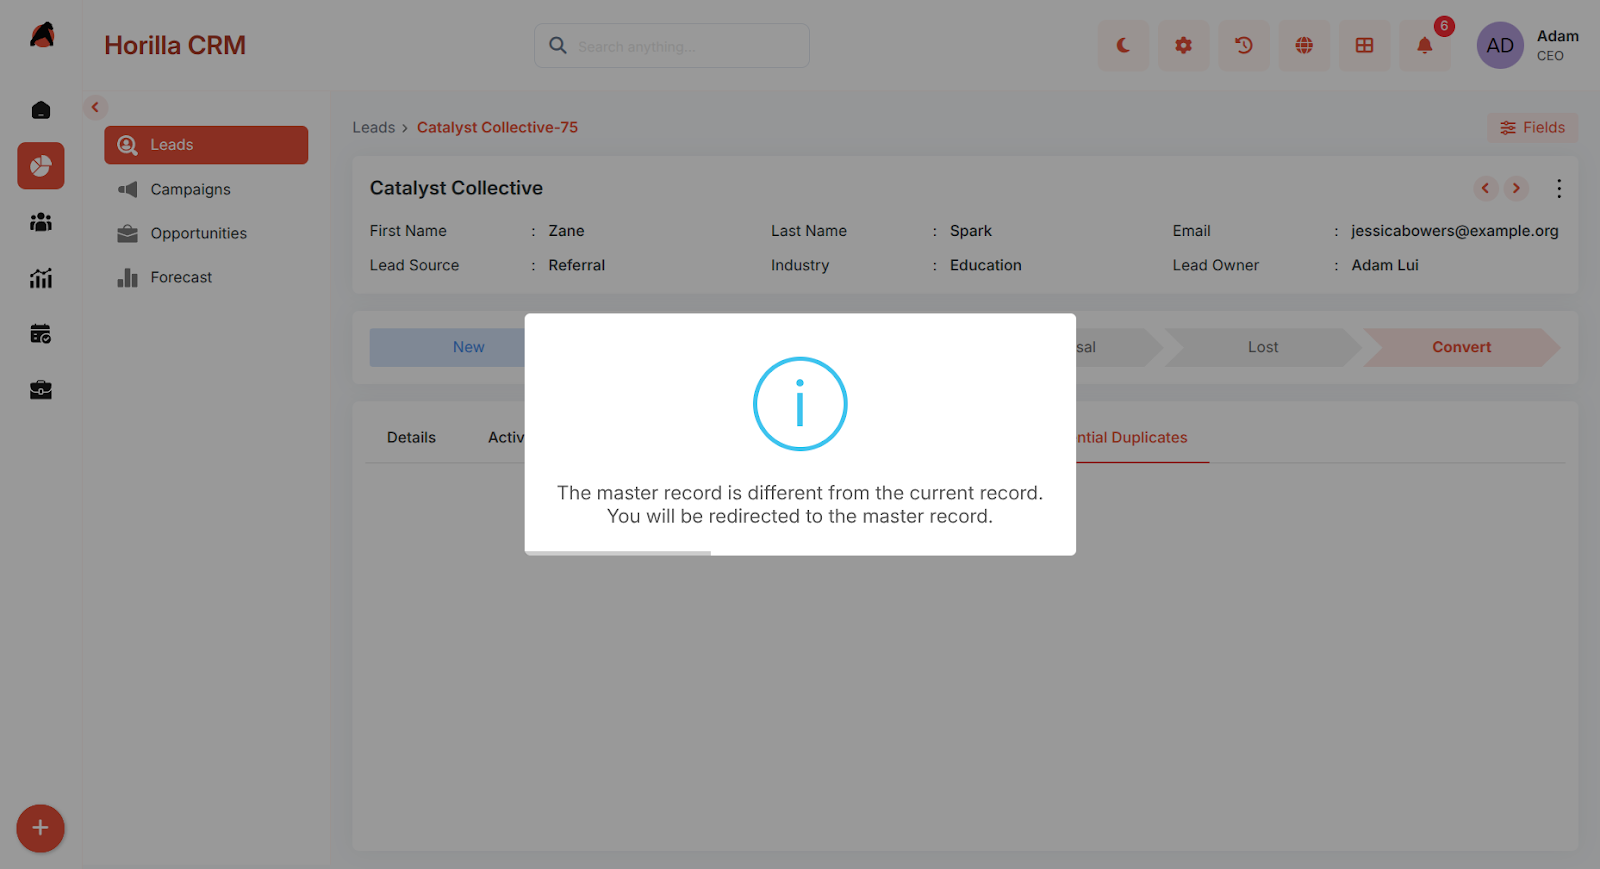Select the Lost stage in pipeline
The width and height of the screenshot is (1600, 869).
(x=1263, y=347)
